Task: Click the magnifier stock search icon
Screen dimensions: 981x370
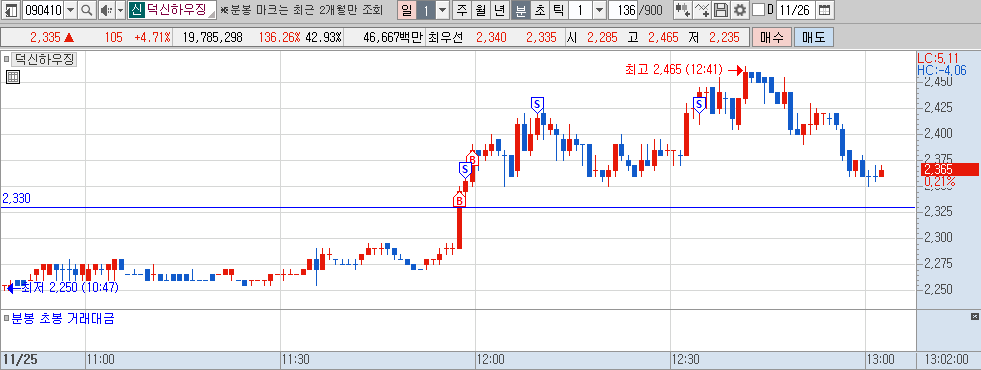Action: click(87, 10)
